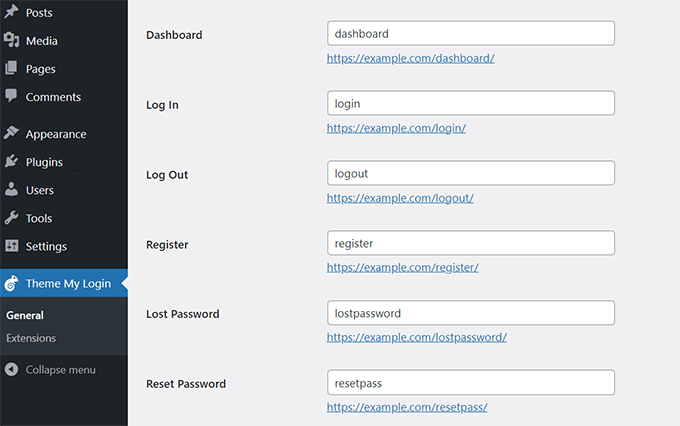
Task: Focus the Register slug input field
Action: 471,243
